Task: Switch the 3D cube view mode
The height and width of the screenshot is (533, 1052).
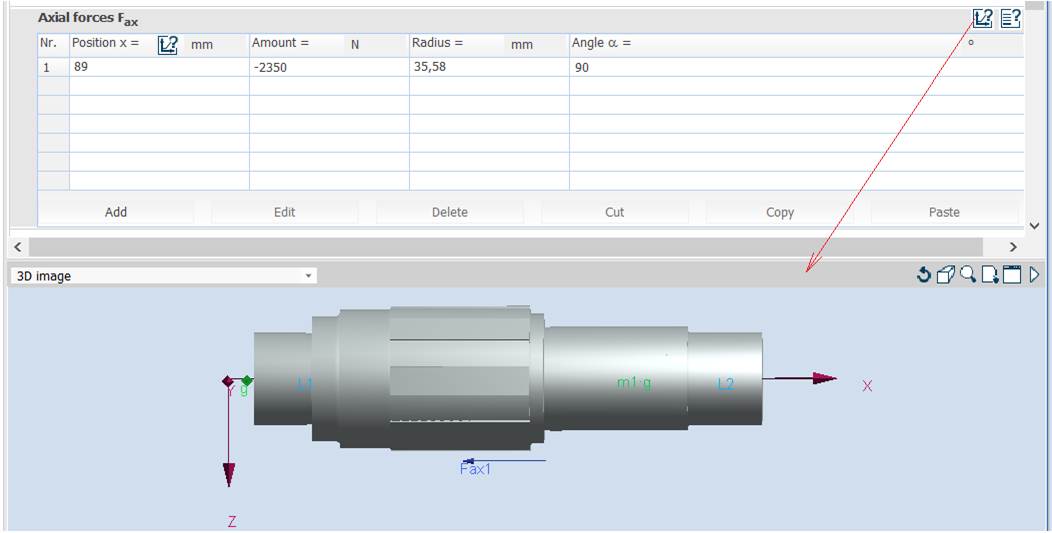Action: (945, 275)
